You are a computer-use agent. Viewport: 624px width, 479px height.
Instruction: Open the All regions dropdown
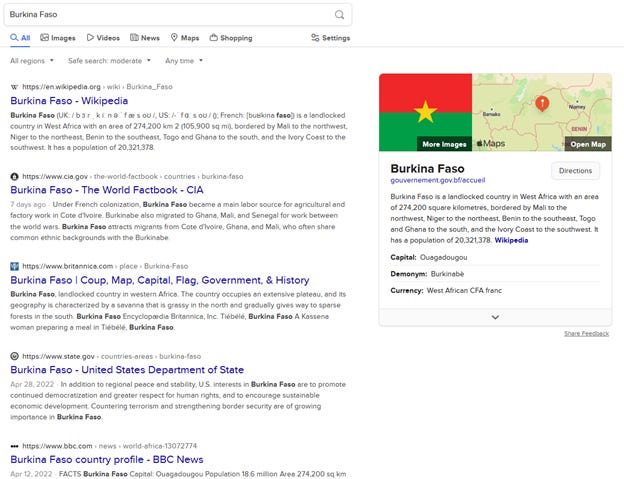[32, 61]
